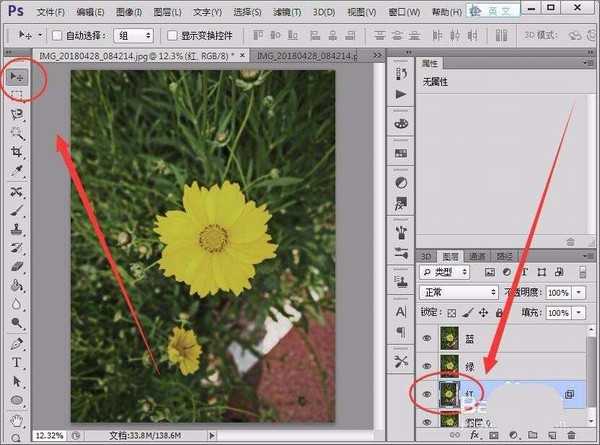Enable the 自动选择 checkbox
This screenshot has width=600, height=445.
(57, 35)
